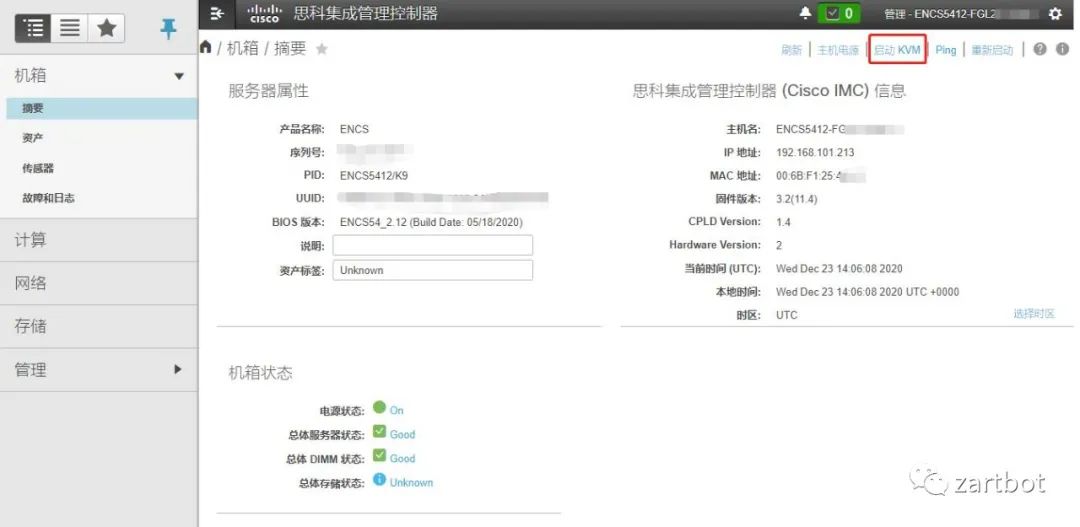The image size is (1080, 527).
Task: Expand the 管理 section arrow
Action: click(x=178, y=369)
